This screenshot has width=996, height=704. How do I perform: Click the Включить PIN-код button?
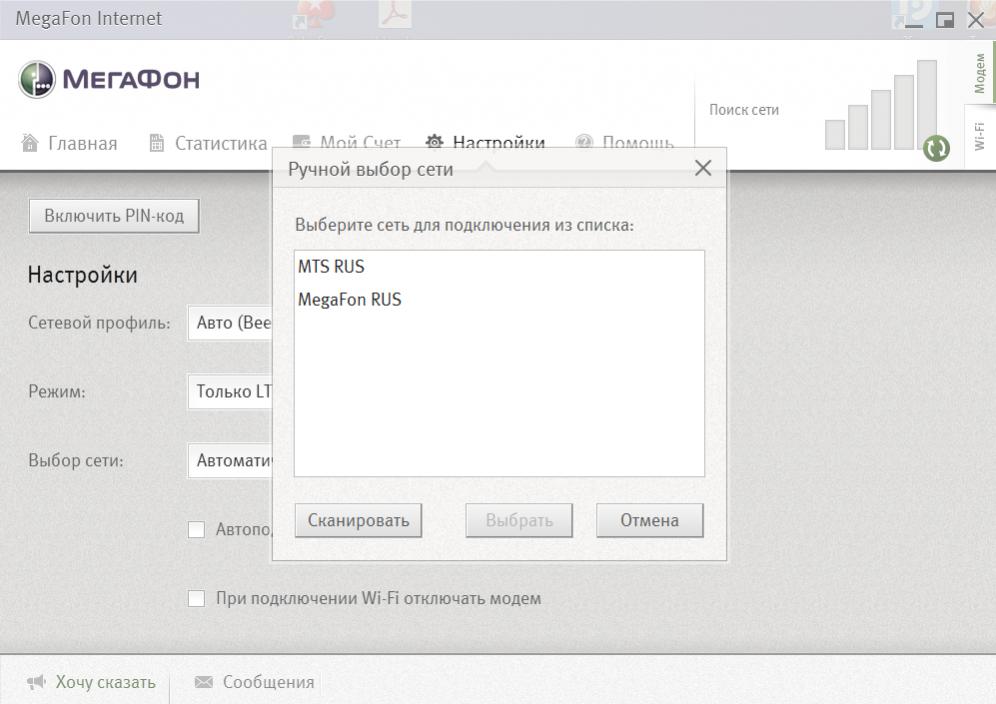tap(114, 216)
